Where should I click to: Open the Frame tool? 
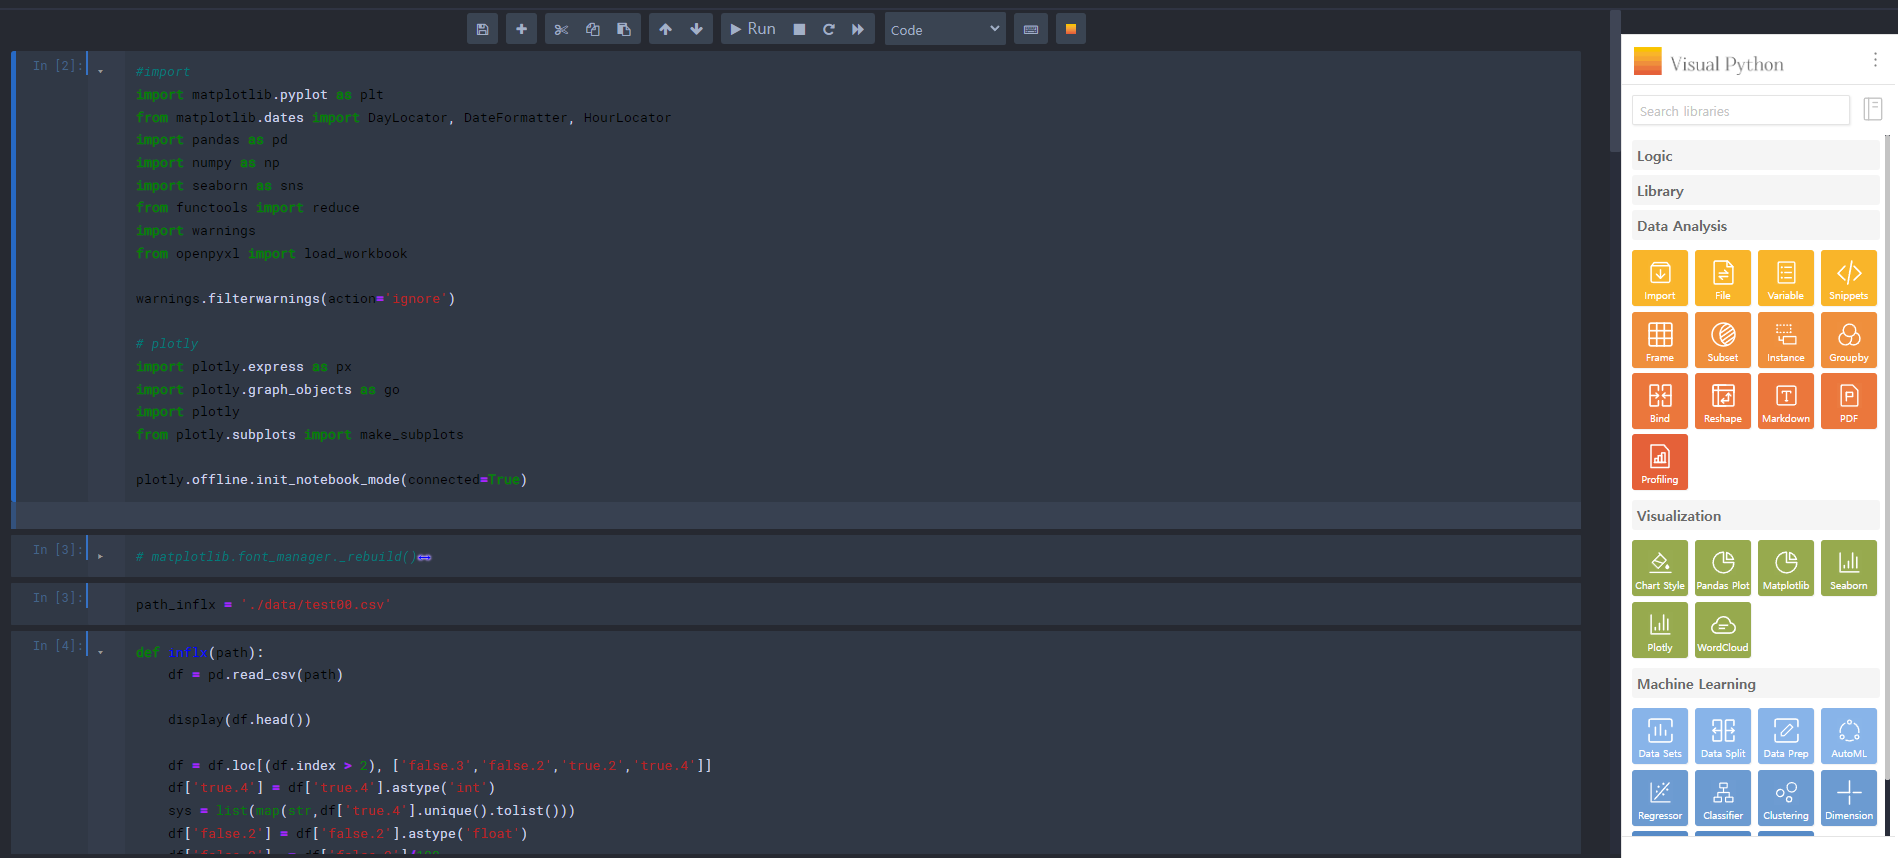(x=1660, y=340)
